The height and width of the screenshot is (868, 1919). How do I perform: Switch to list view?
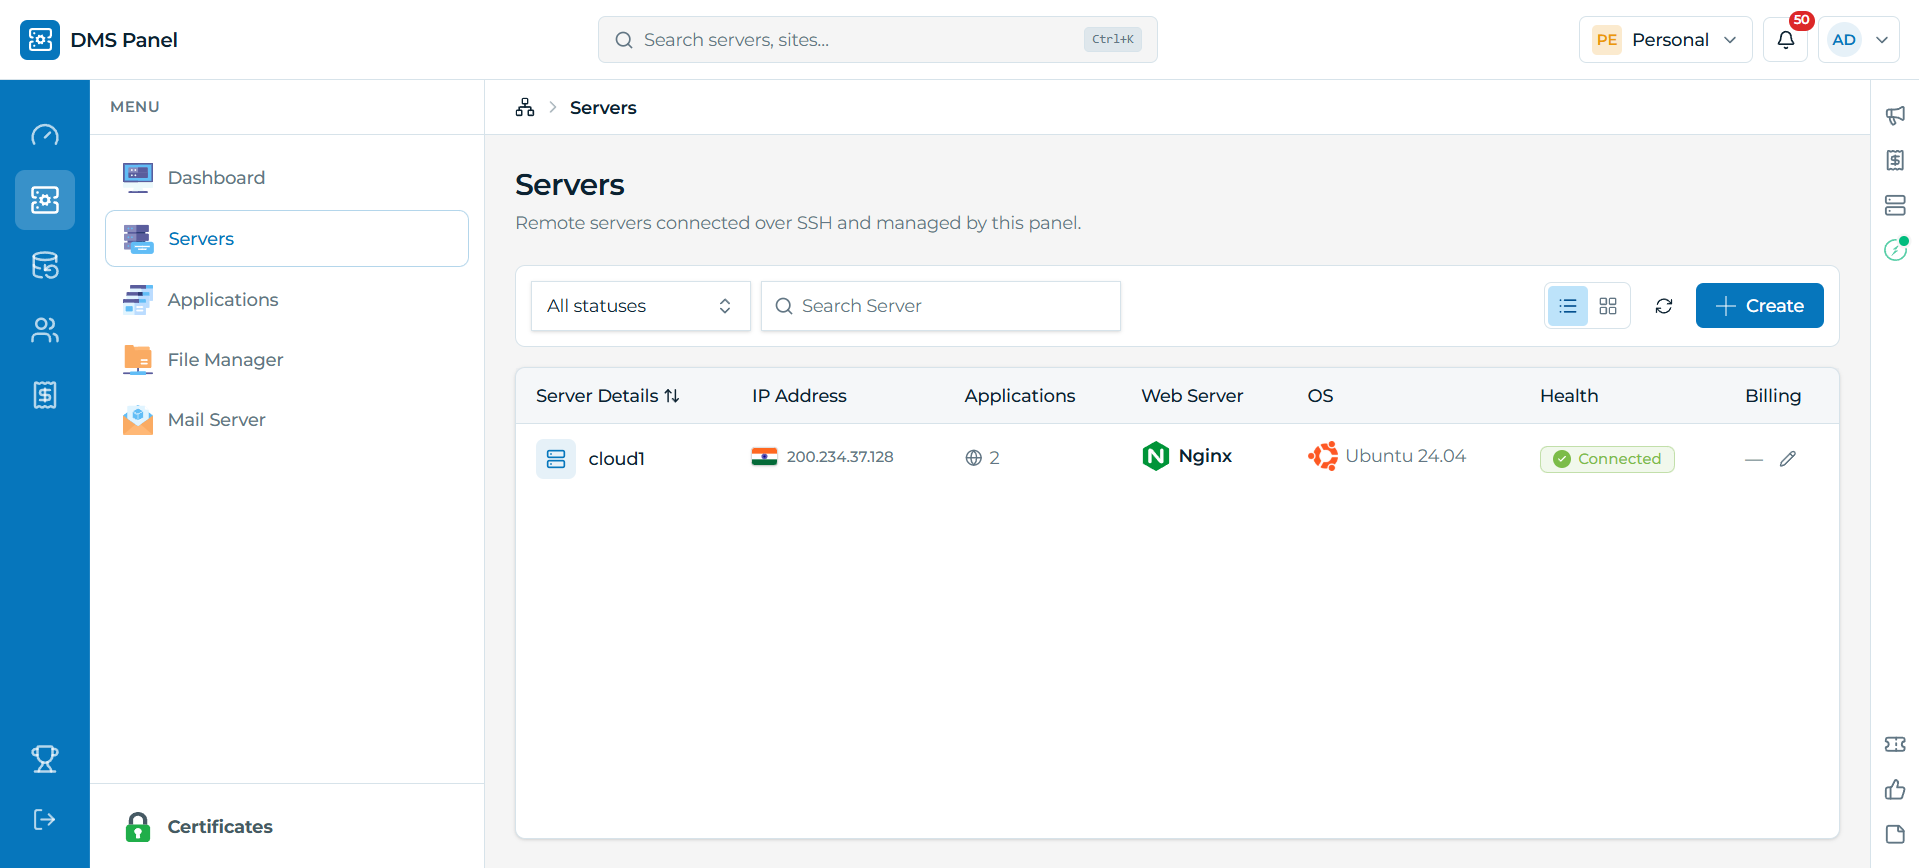[x=1568, y=306]
